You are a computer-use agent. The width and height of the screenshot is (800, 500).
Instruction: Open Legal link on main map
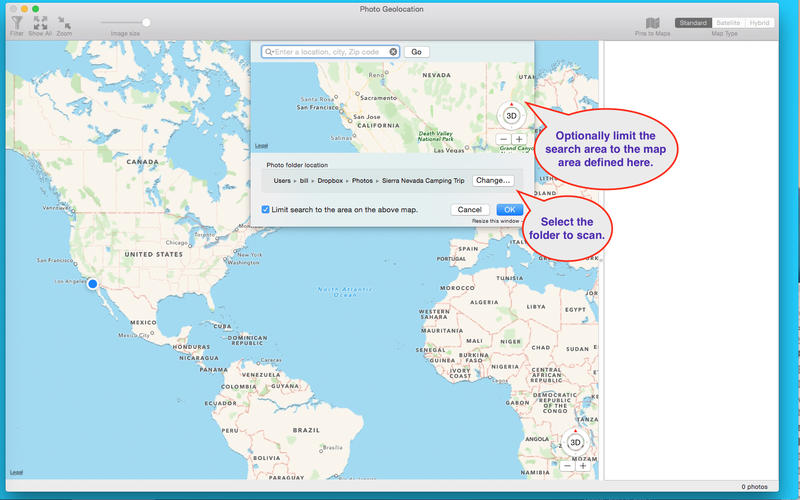(x=16, y=472)
